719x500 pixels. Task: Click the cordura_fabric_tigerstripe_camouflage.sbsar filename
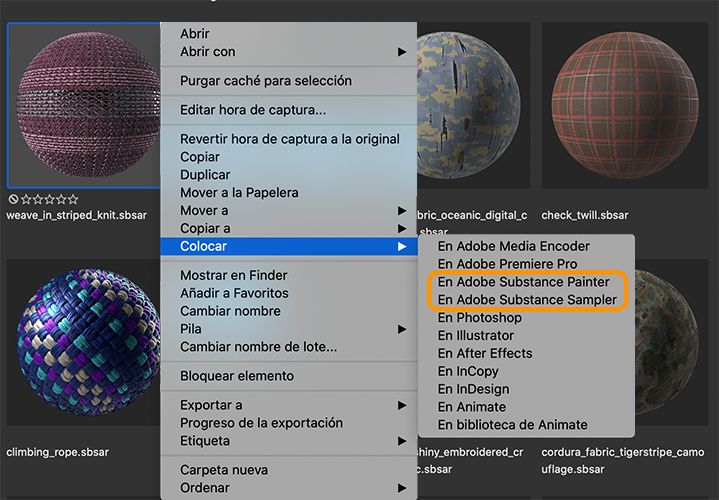[x=623, y=461]
